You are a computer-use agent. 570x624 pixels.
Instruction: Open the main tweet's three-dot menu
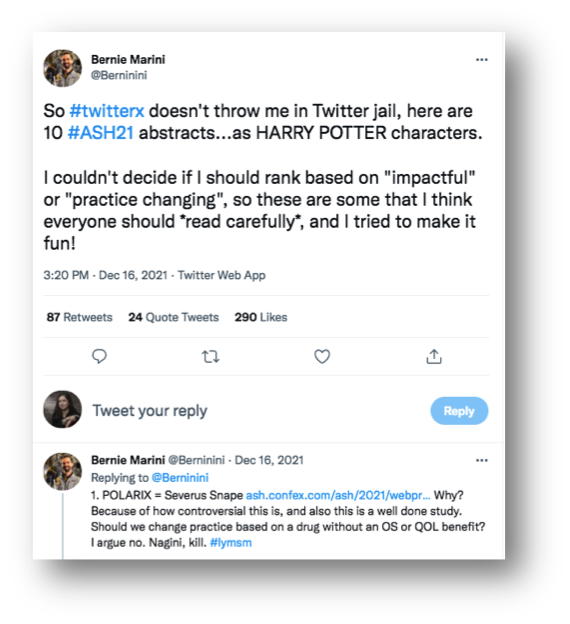pos(482,60)
